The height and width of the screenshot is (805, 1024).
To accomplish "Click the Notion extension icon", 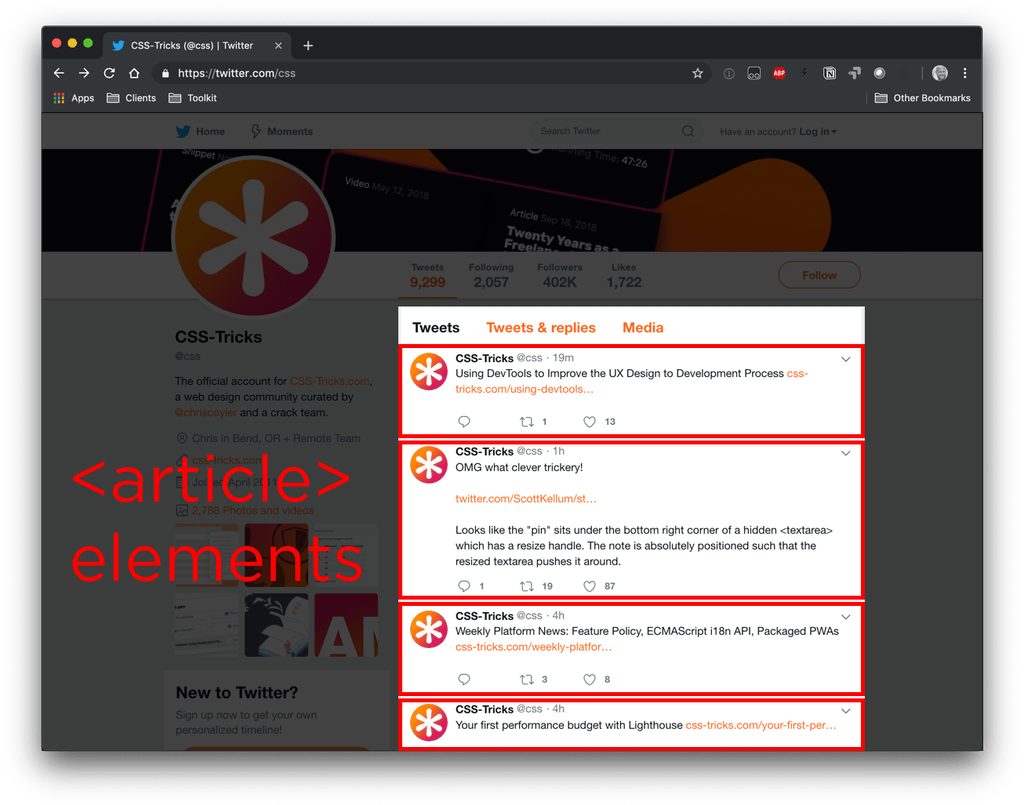I will click(829, 72).
